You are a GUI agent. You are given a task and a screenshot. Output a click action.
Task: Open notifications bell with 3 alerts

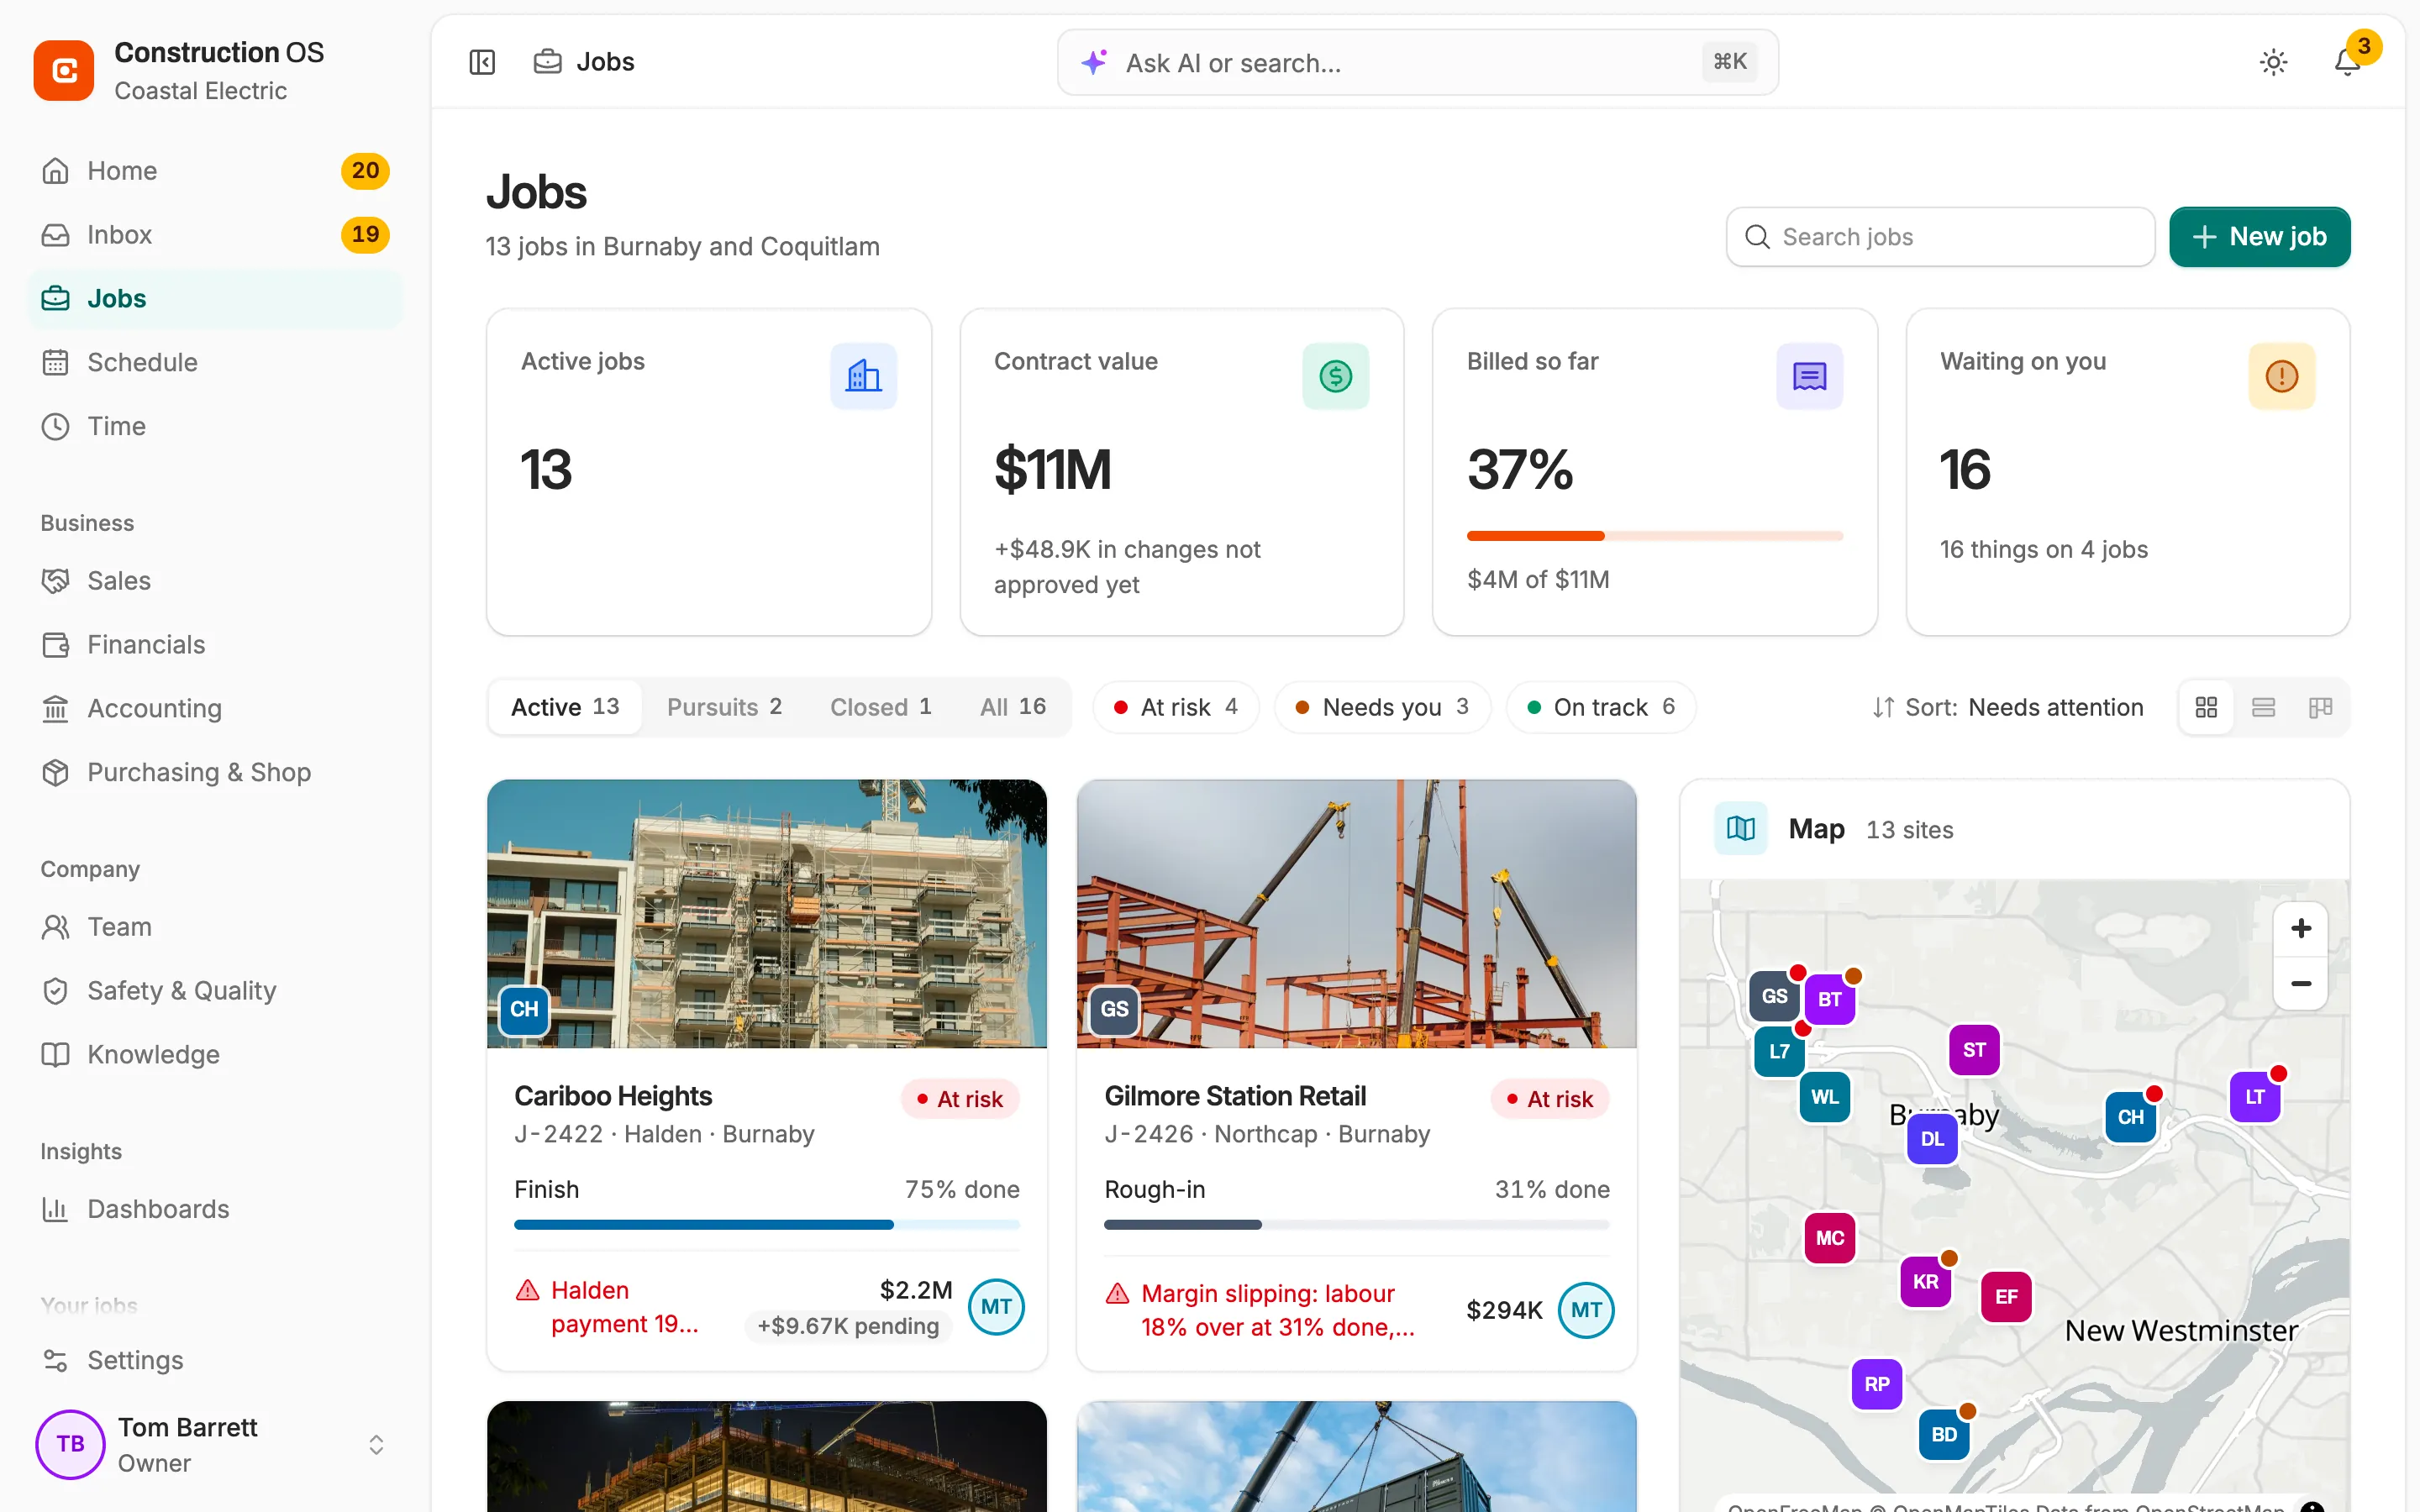pos(2347,62)
